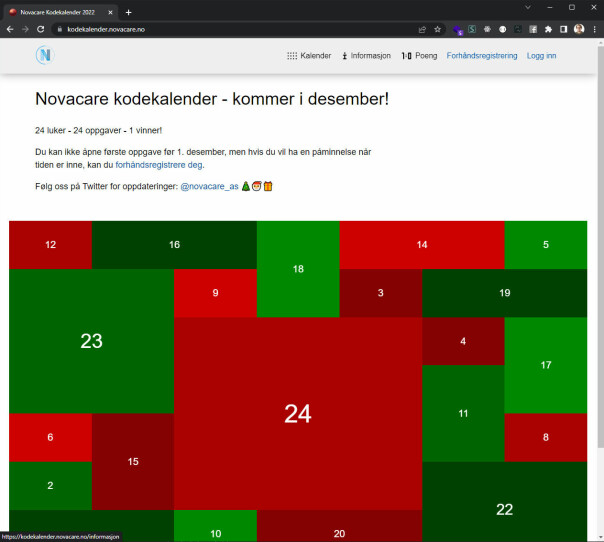The image size is (604, 542).
Task: Open the big red door 24
Action: point(298,413)
